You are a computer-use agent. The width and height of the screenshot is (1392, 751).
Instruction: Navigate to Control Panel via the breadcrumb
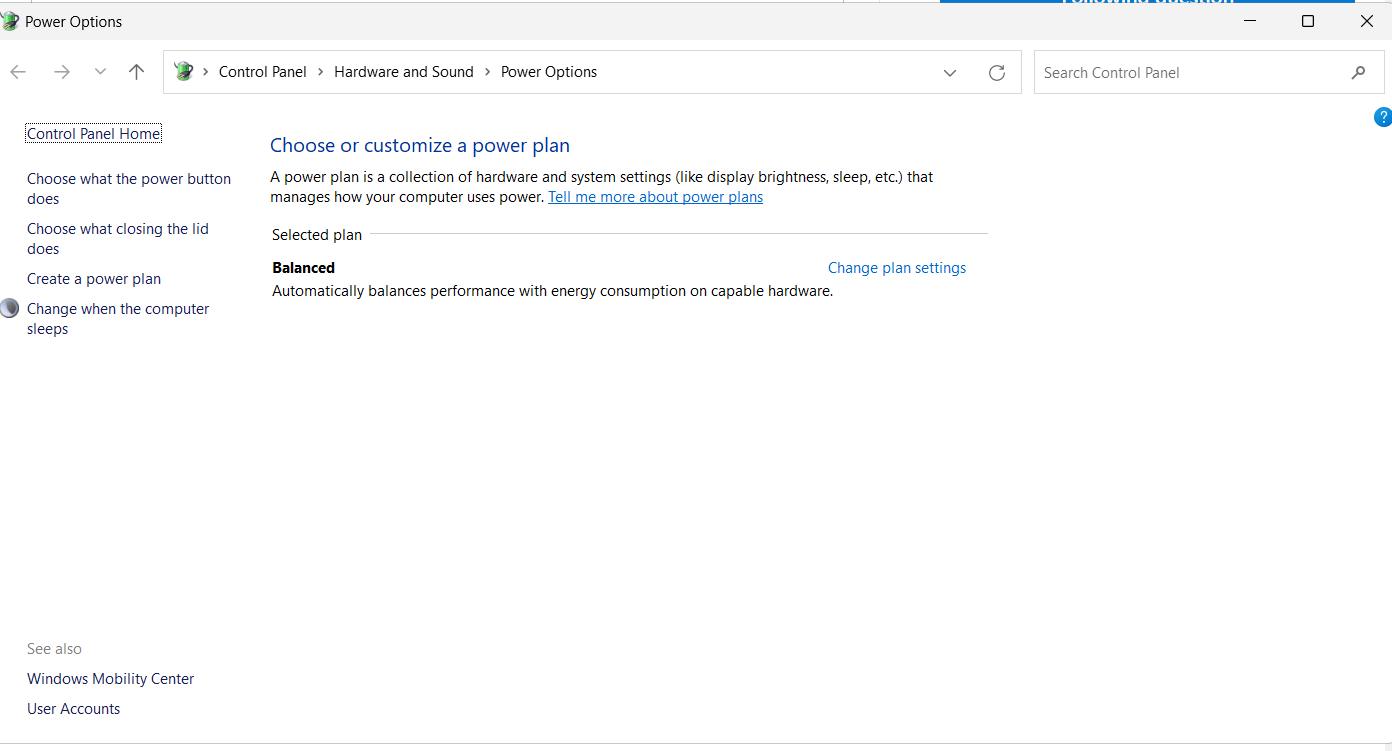click(262, 71)
